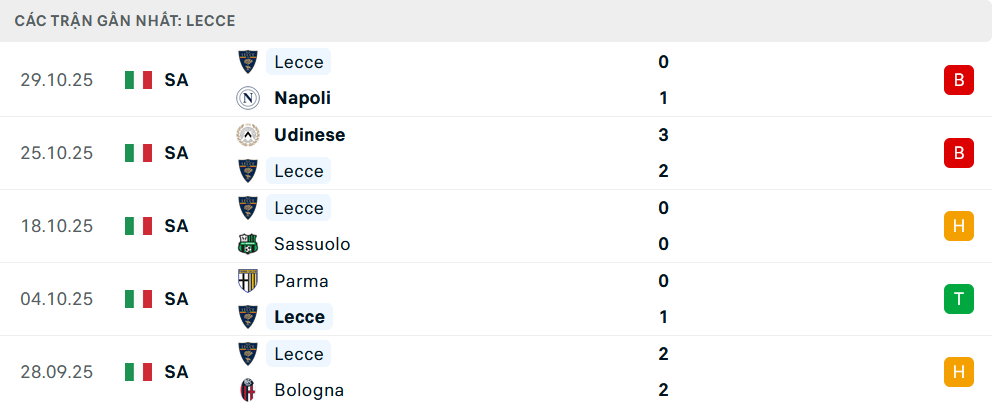Image resolution: width=996 pixels, height=406 pixels.
Task: Click Italy flag beside the 28.09.25 match
Action: (138, 372)
